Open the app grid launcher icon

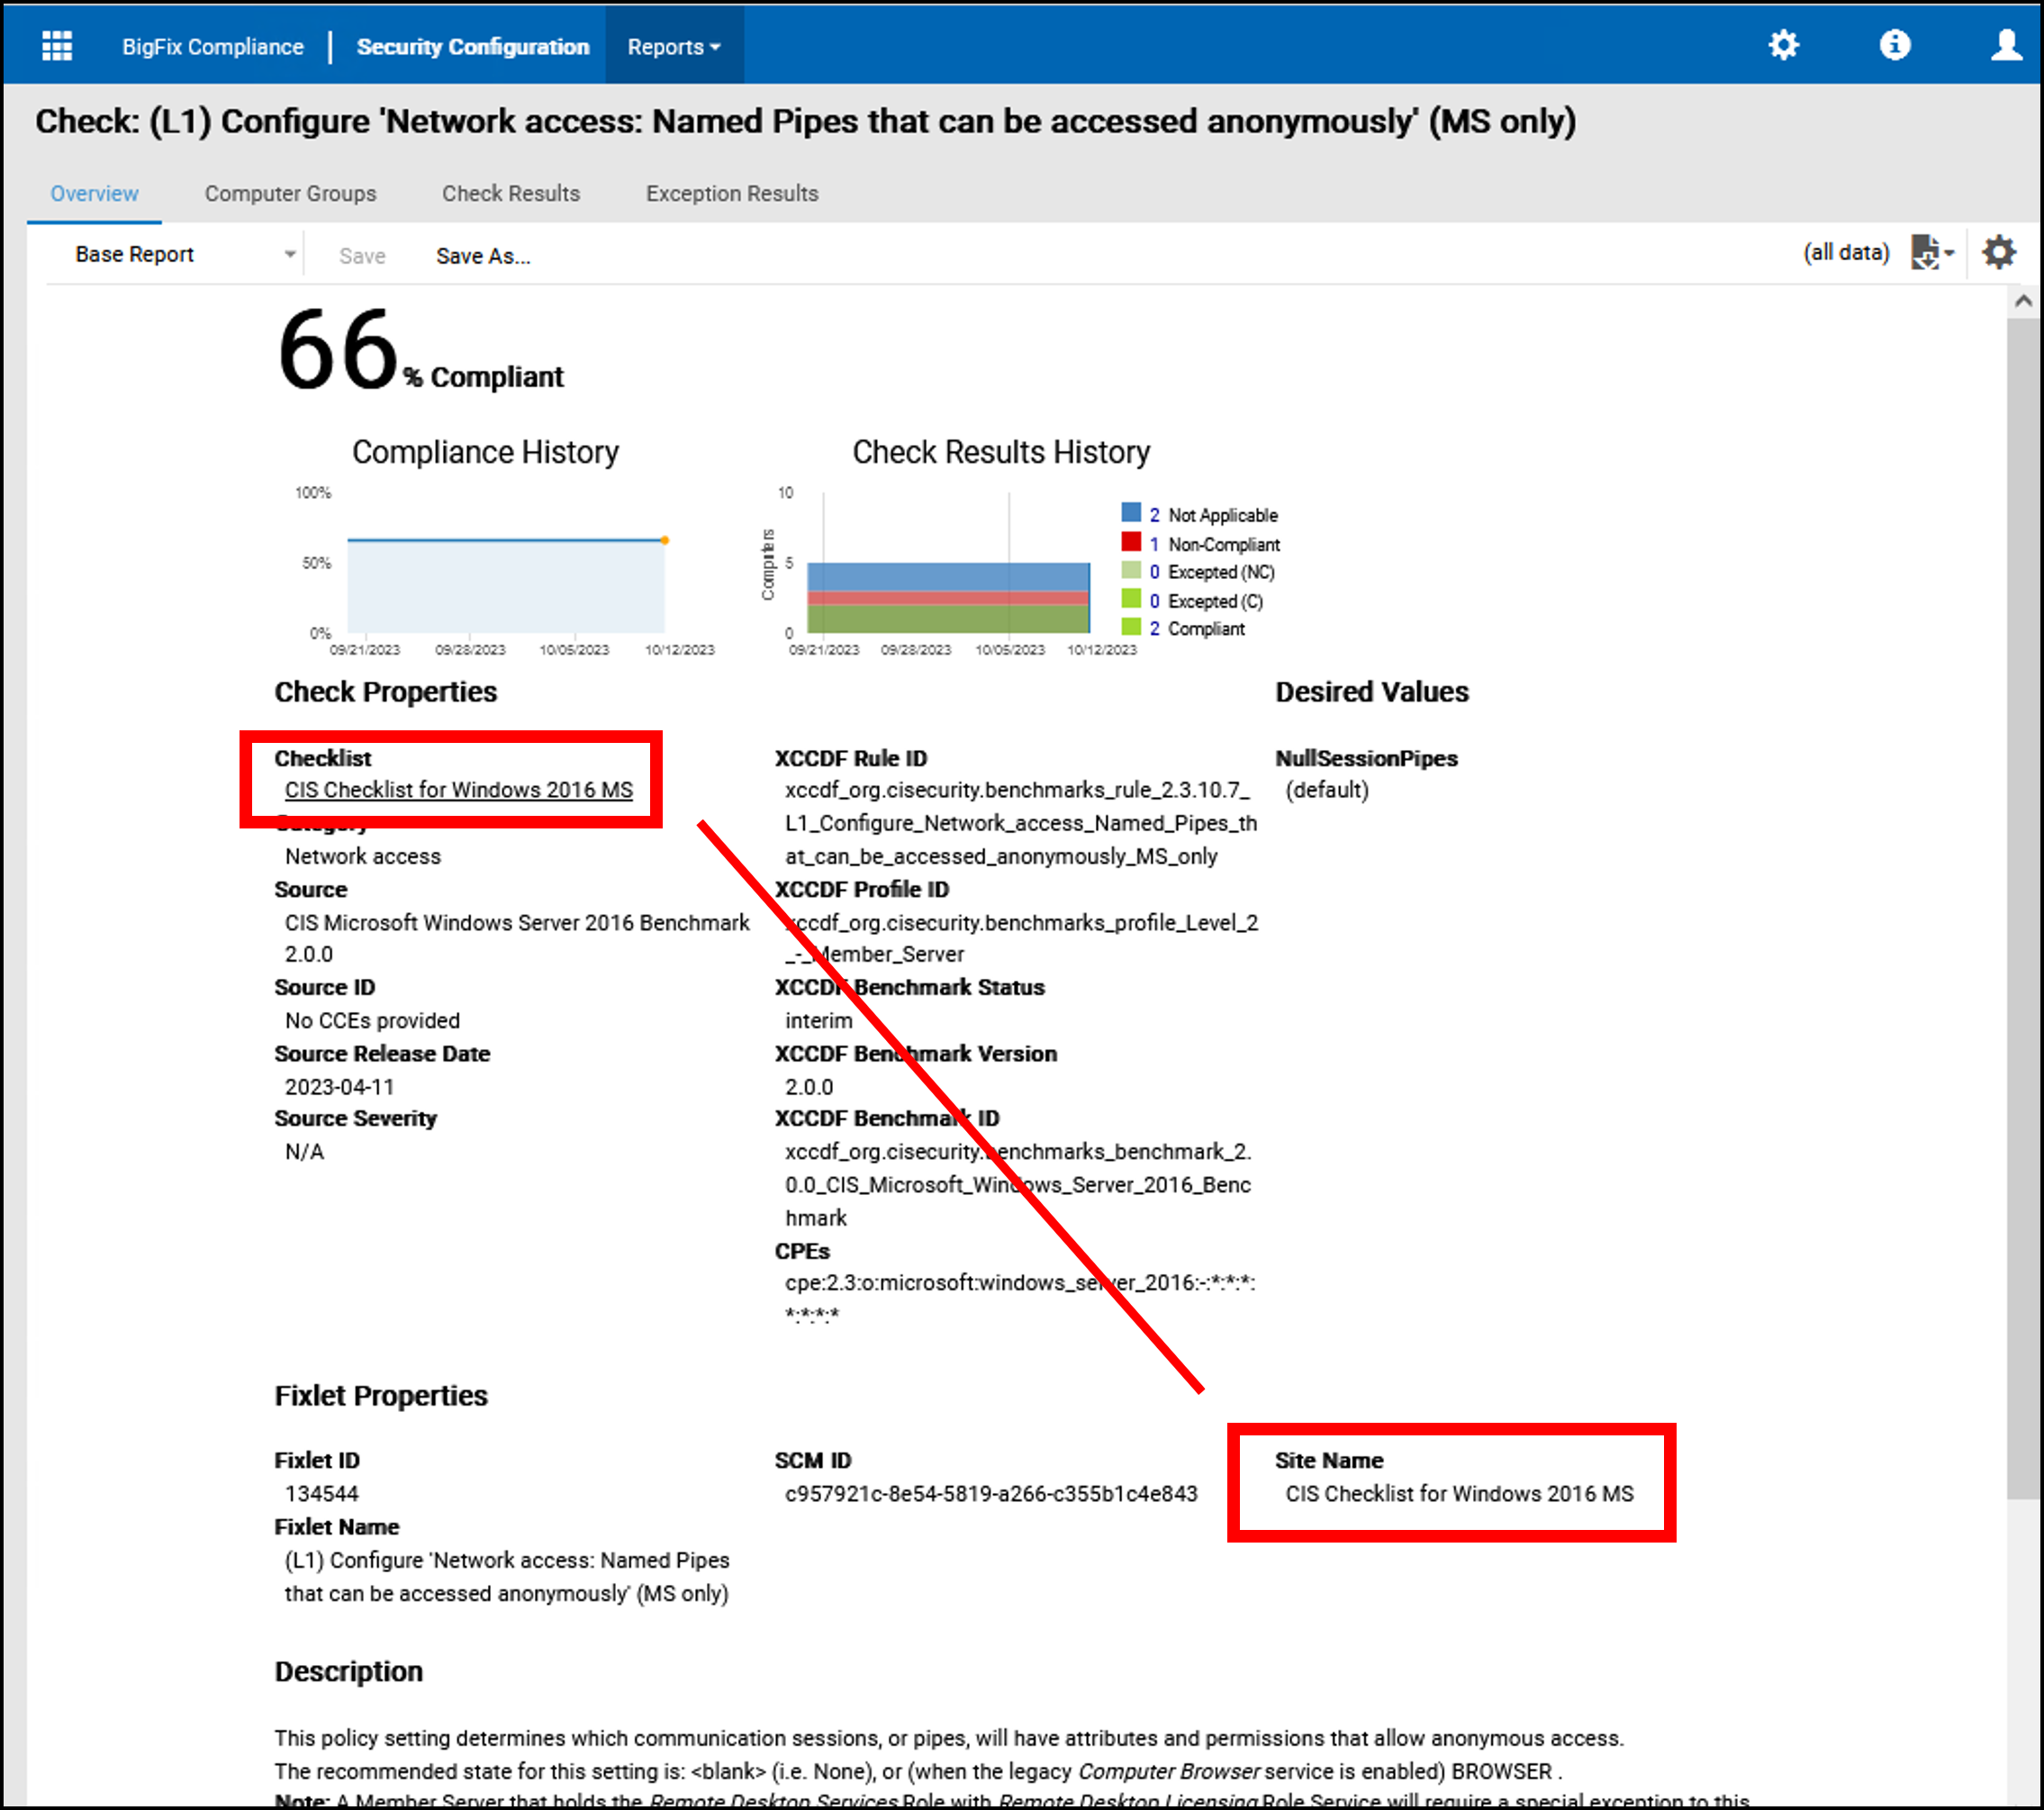coord(57,46)
